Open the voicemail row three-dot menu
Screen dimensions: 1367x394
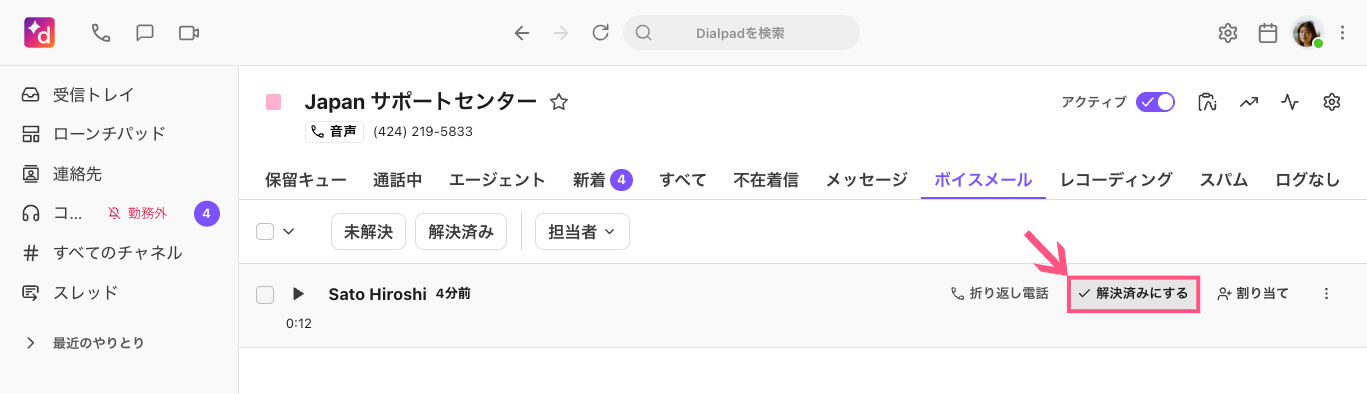pyautogui.click(x=1327, y=294)
